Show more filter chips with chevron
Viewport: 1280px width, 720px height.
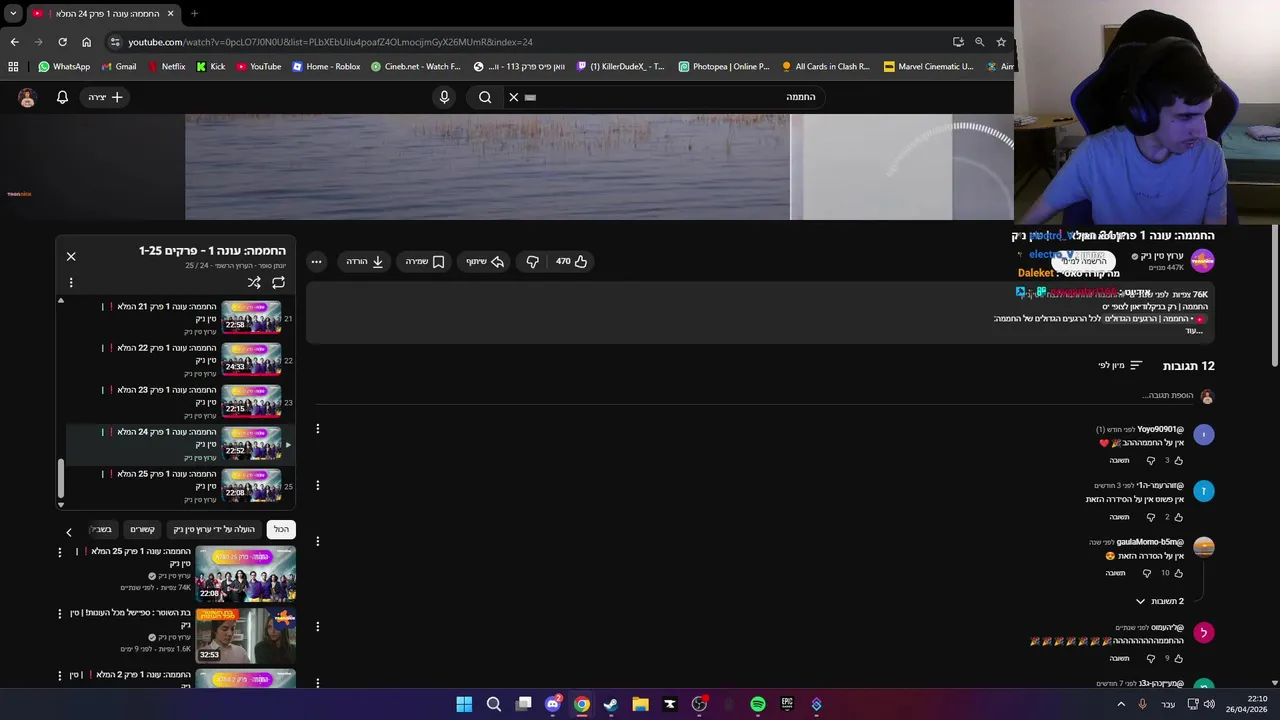69,532
